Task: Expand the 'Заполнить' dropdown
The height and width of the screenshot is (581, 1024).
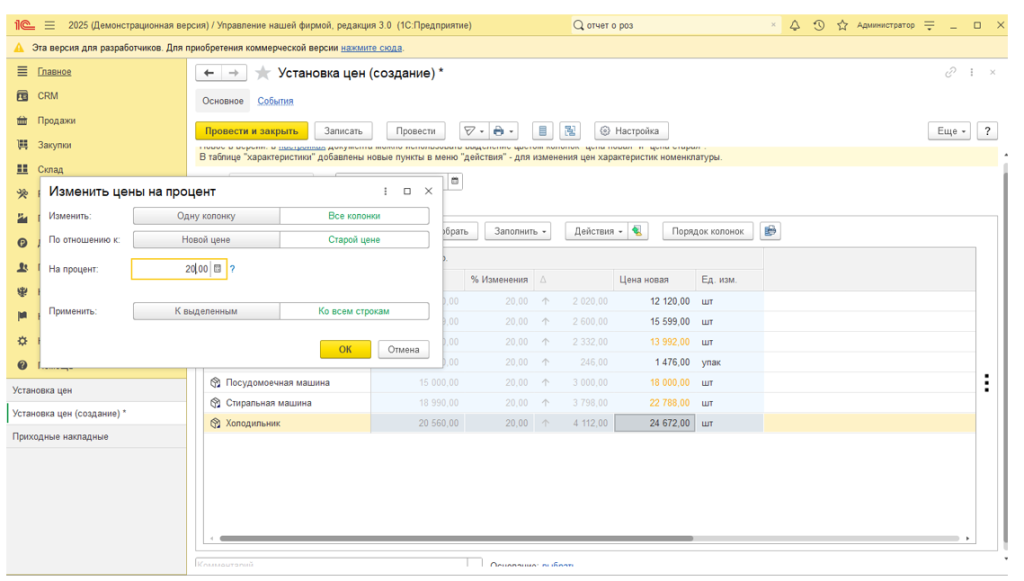Action: coord(520,231)
